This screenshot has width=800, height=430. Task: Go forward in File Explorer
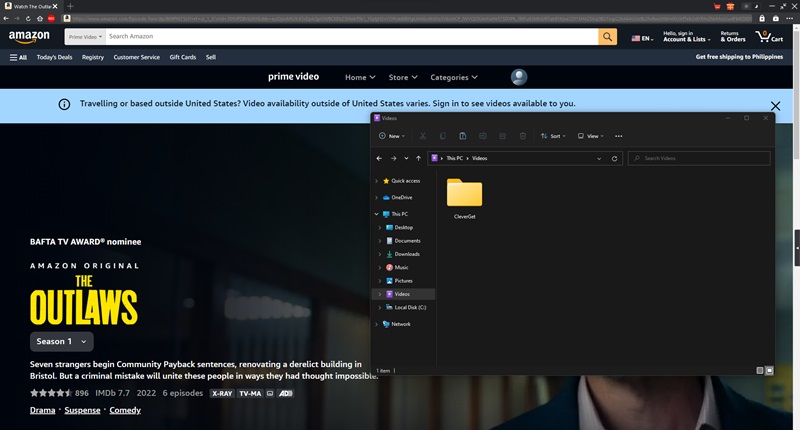click(x=393, y=158)
